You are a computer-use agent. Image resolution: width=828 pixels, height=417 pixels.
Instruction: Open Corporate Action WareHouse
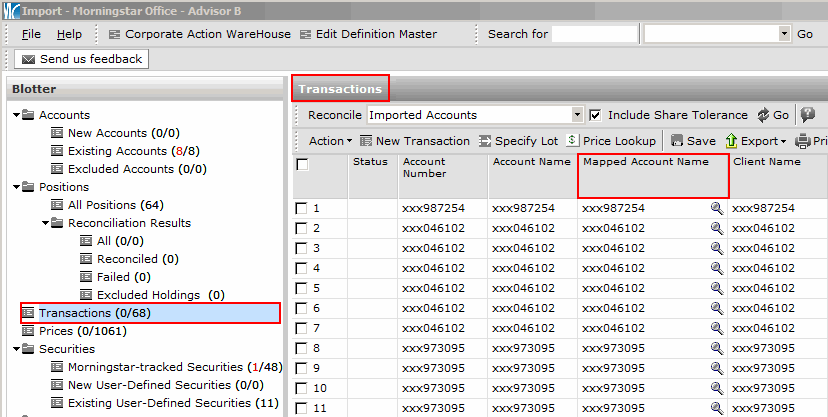tap(114, 34)
